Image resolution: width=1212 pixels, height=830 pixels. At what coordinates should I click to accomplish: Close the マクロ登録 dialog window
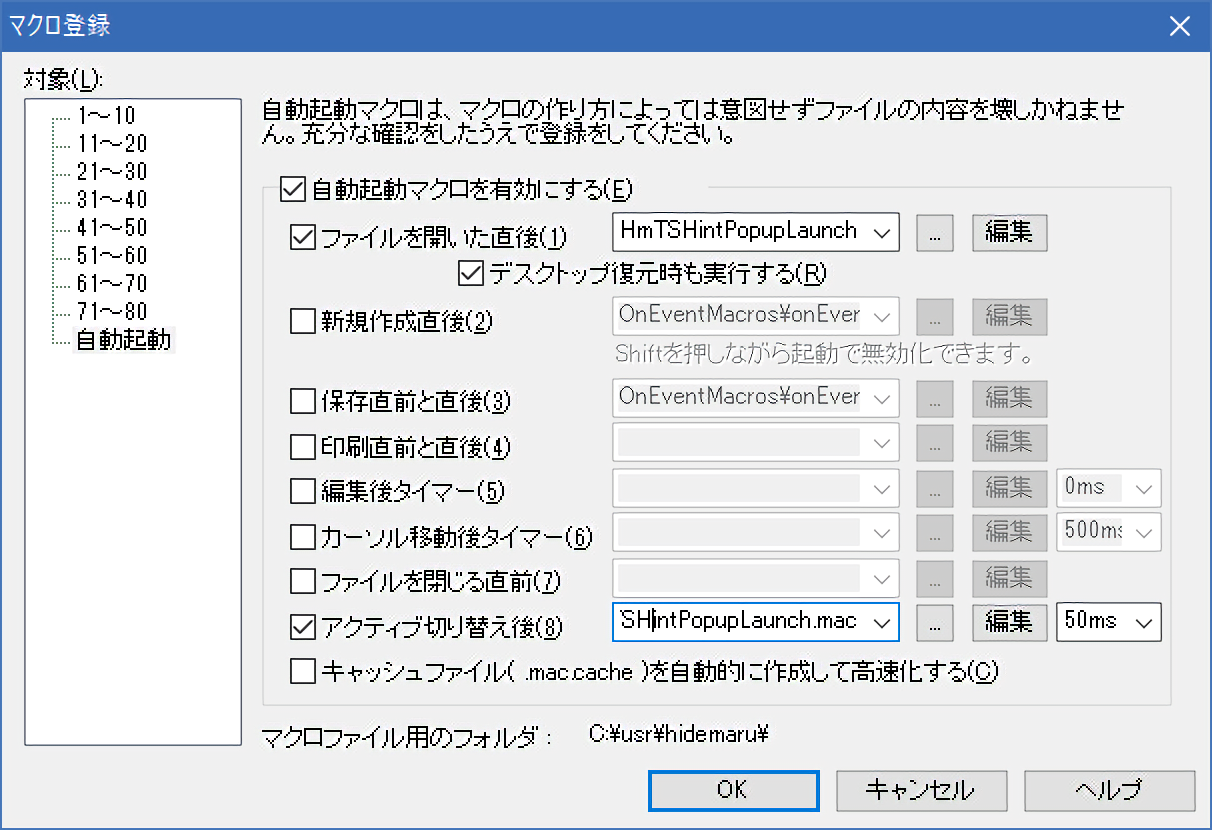coord(1180,25)
